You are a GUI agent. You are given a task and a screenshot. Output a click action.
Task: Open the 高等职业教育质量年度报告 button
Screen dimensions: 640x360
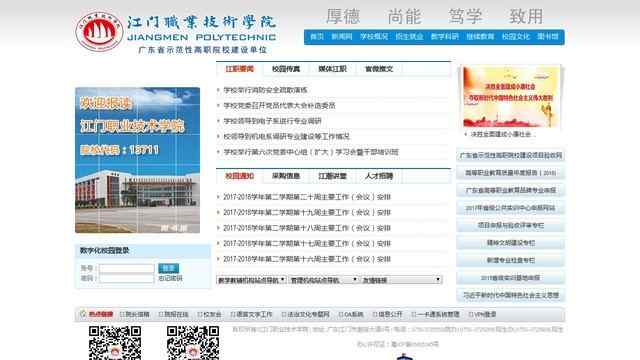tap(511, 173)
